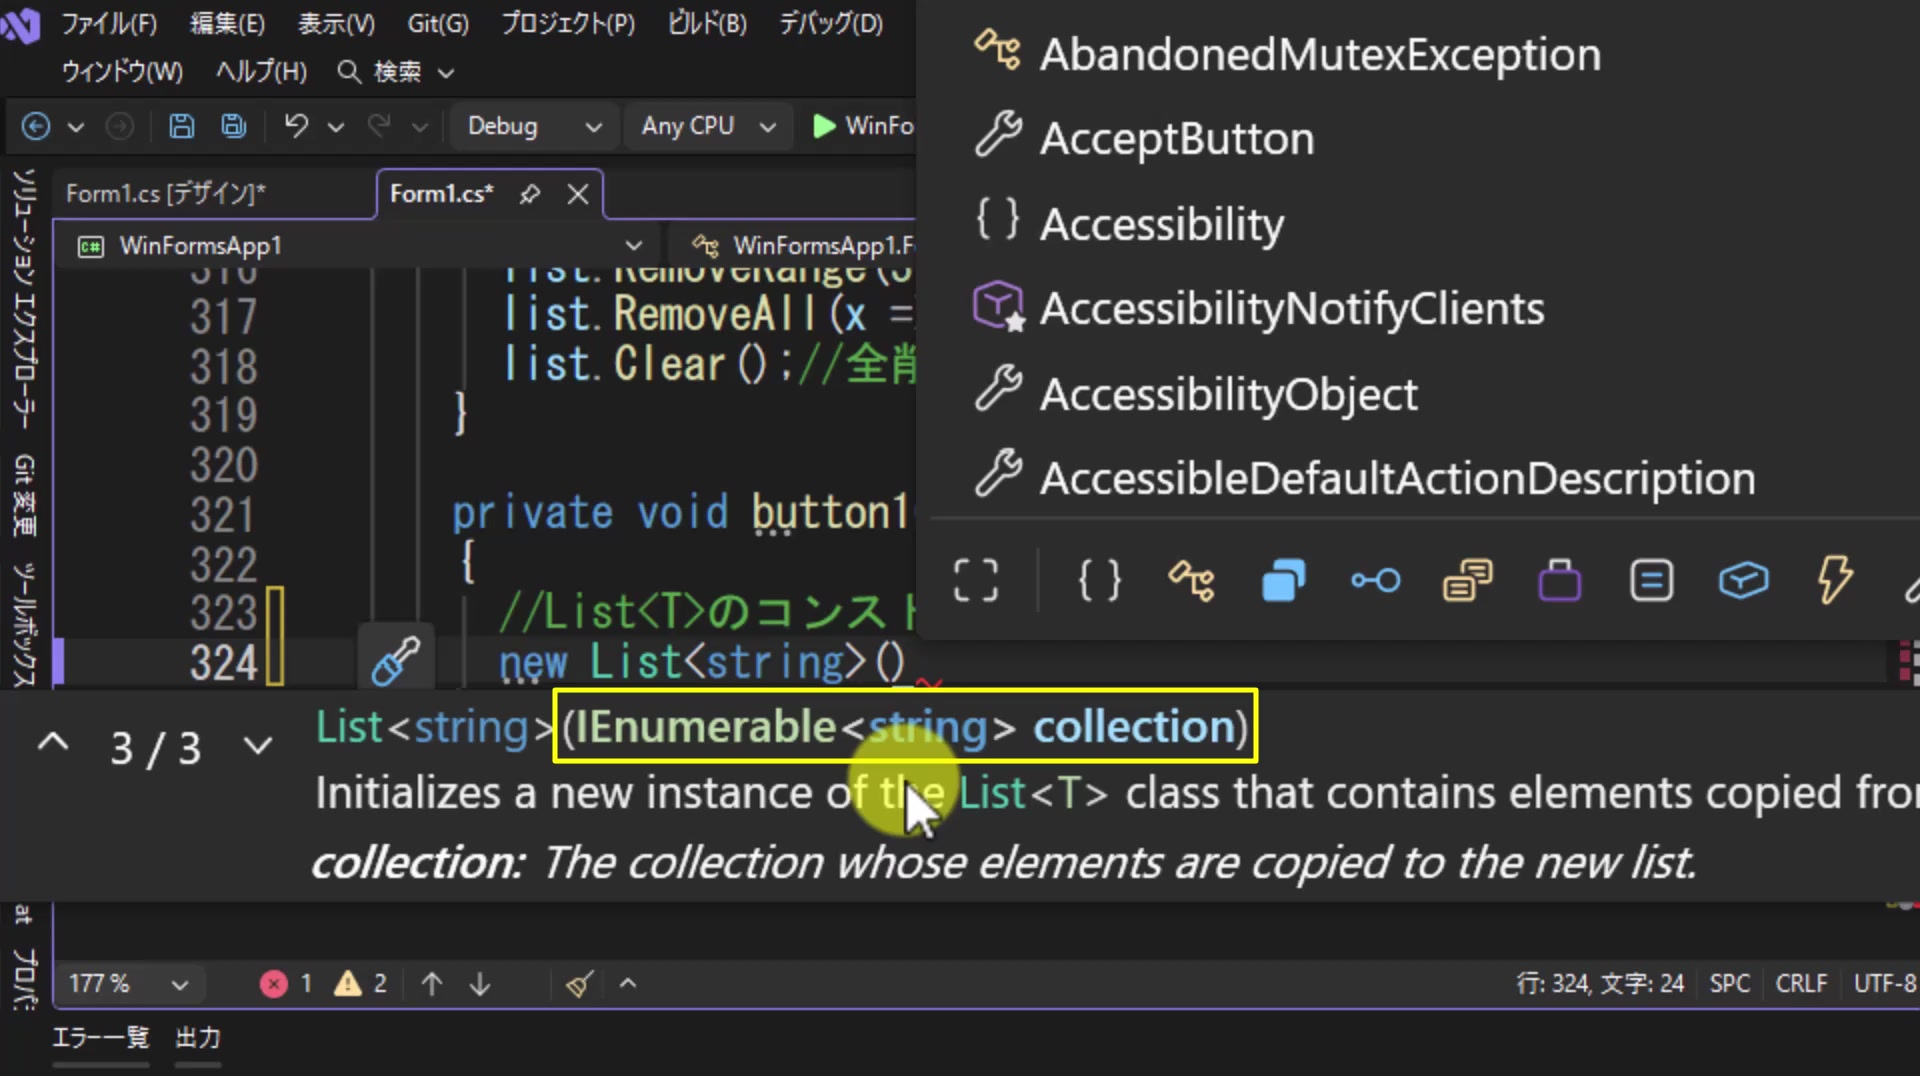Click the 検索 search box
The width and height of the screenshot is (1920, 1076).
coord(396,71)
